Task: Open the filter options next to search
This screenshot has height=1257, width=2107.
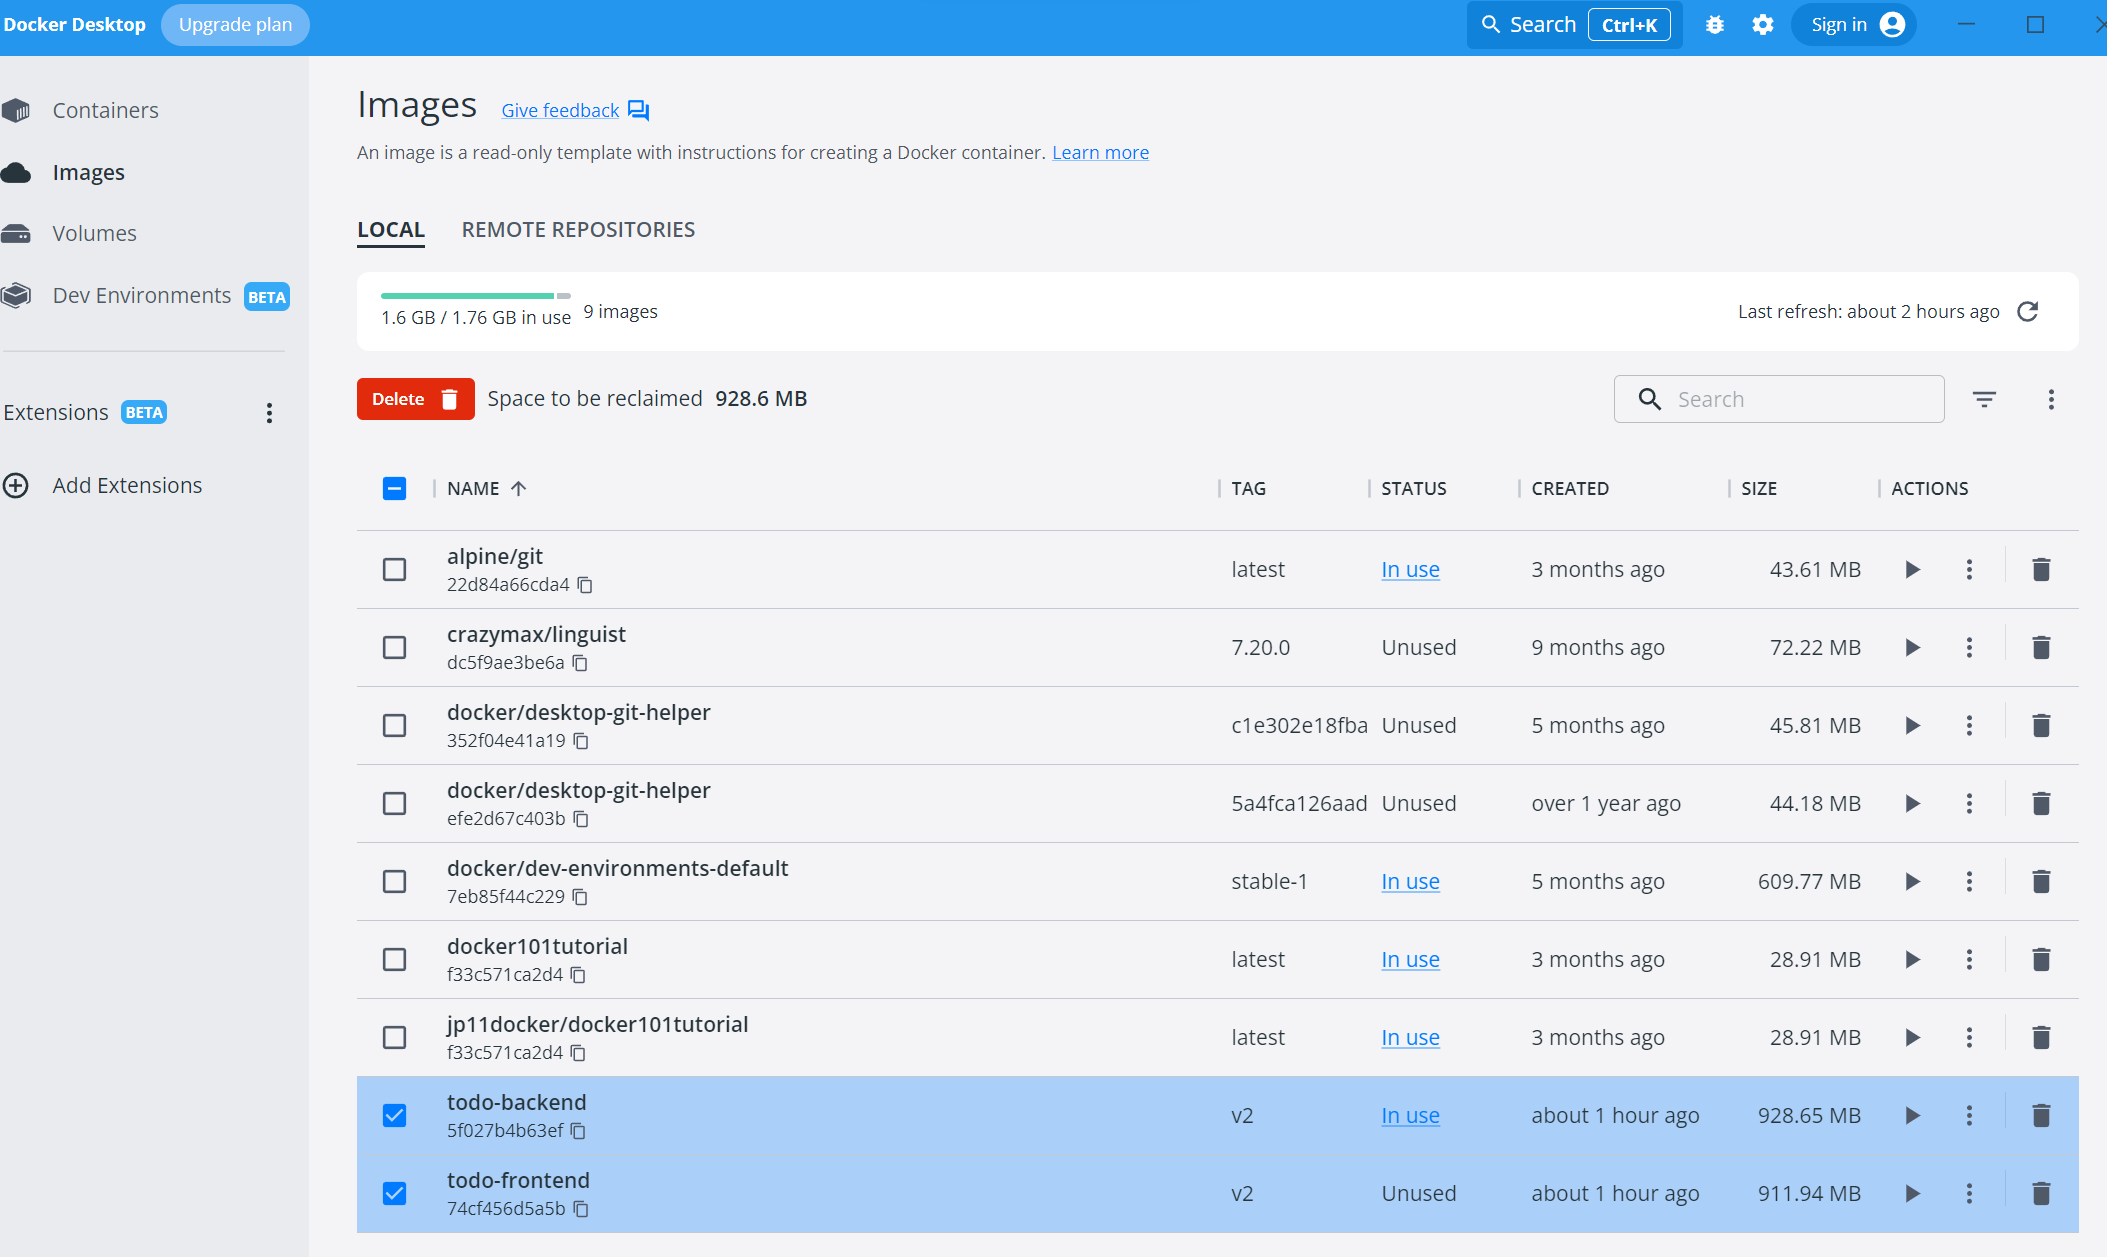Action: click(1985, 398)
